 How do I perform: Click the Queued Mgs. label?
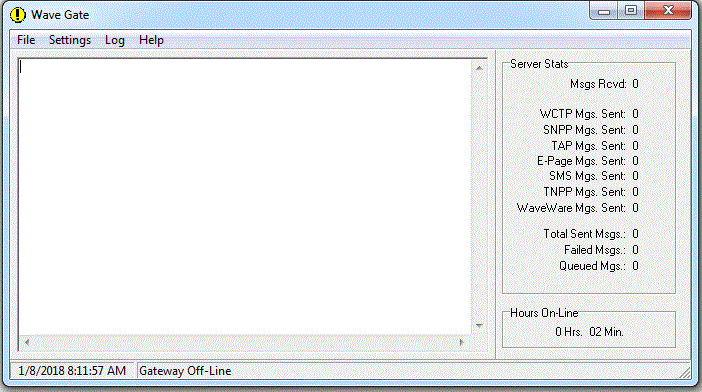(x=593, y=266)
